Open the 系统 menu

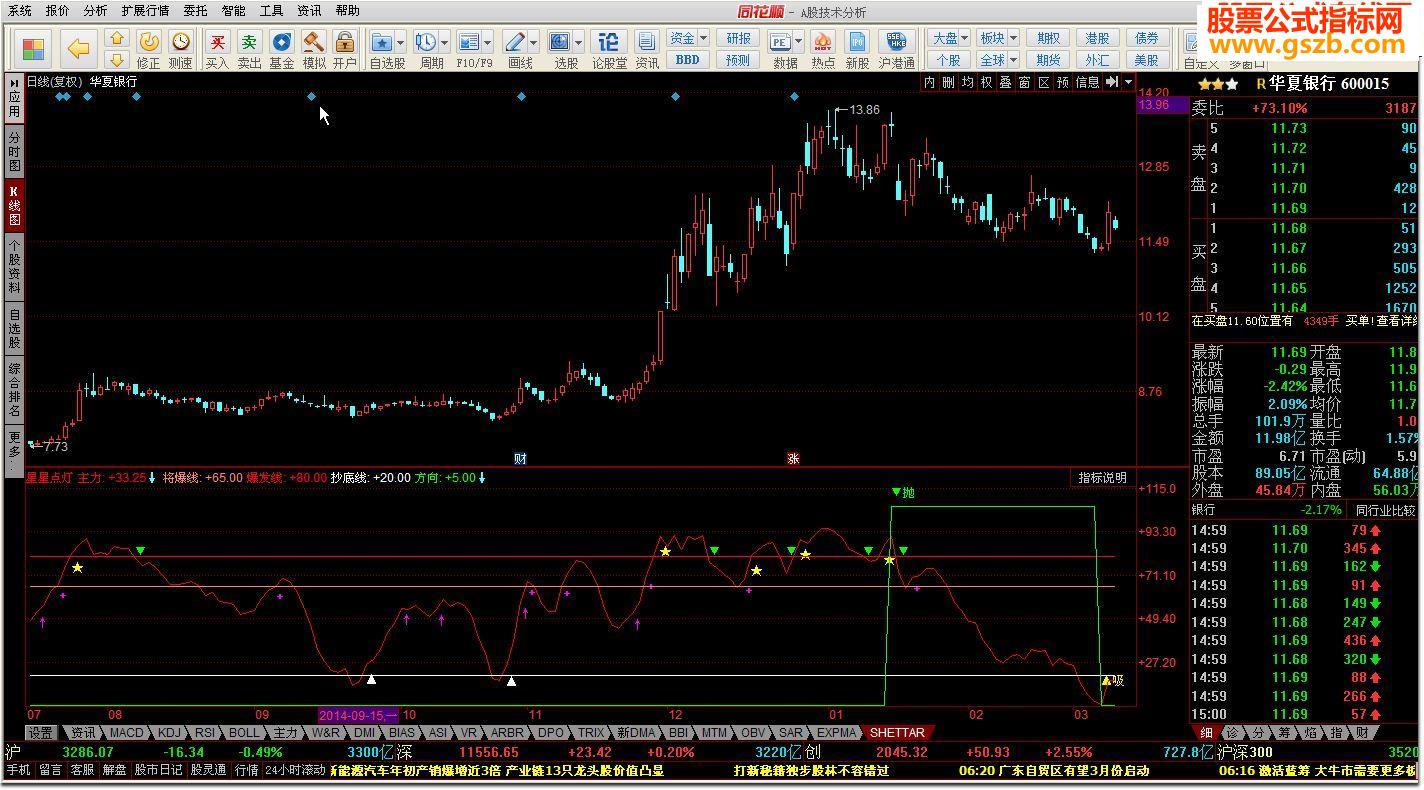[x=19, y=11]
